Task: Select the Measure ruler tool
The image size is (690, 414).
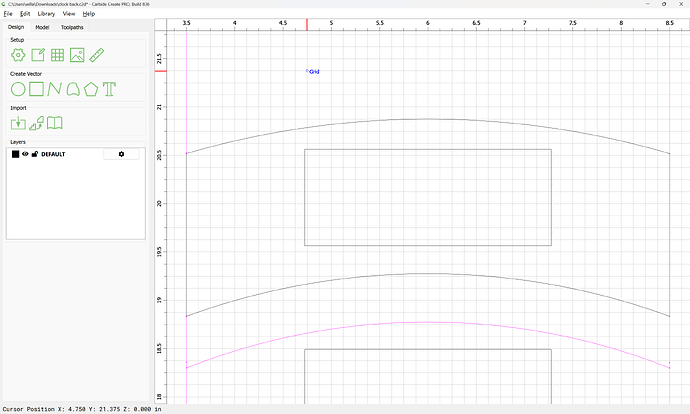Action: [x=97, y=55]
